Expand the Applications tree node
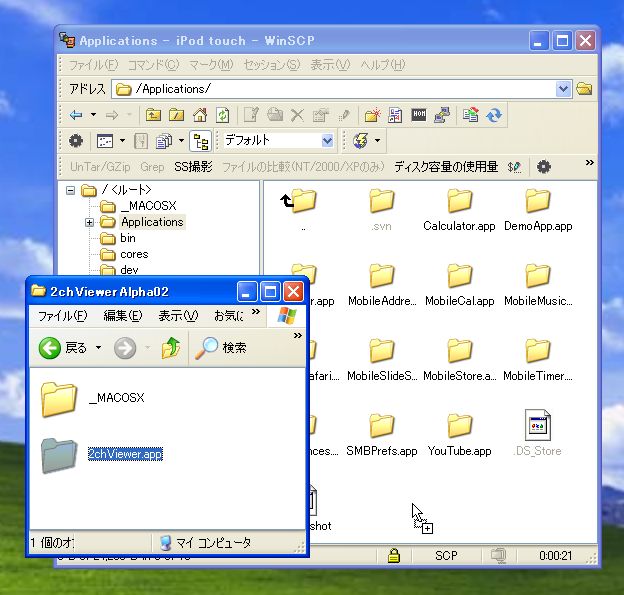Screen dimensions: 624x595 89,222
